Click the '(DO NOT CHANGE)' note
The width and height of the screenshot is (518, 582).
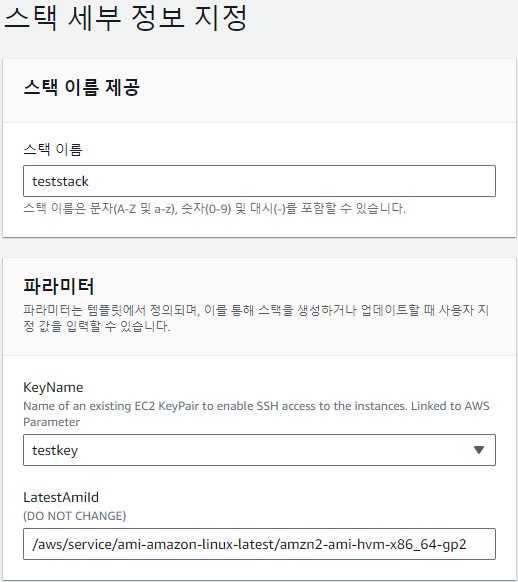pyautogui.click(x=75, y=516)
